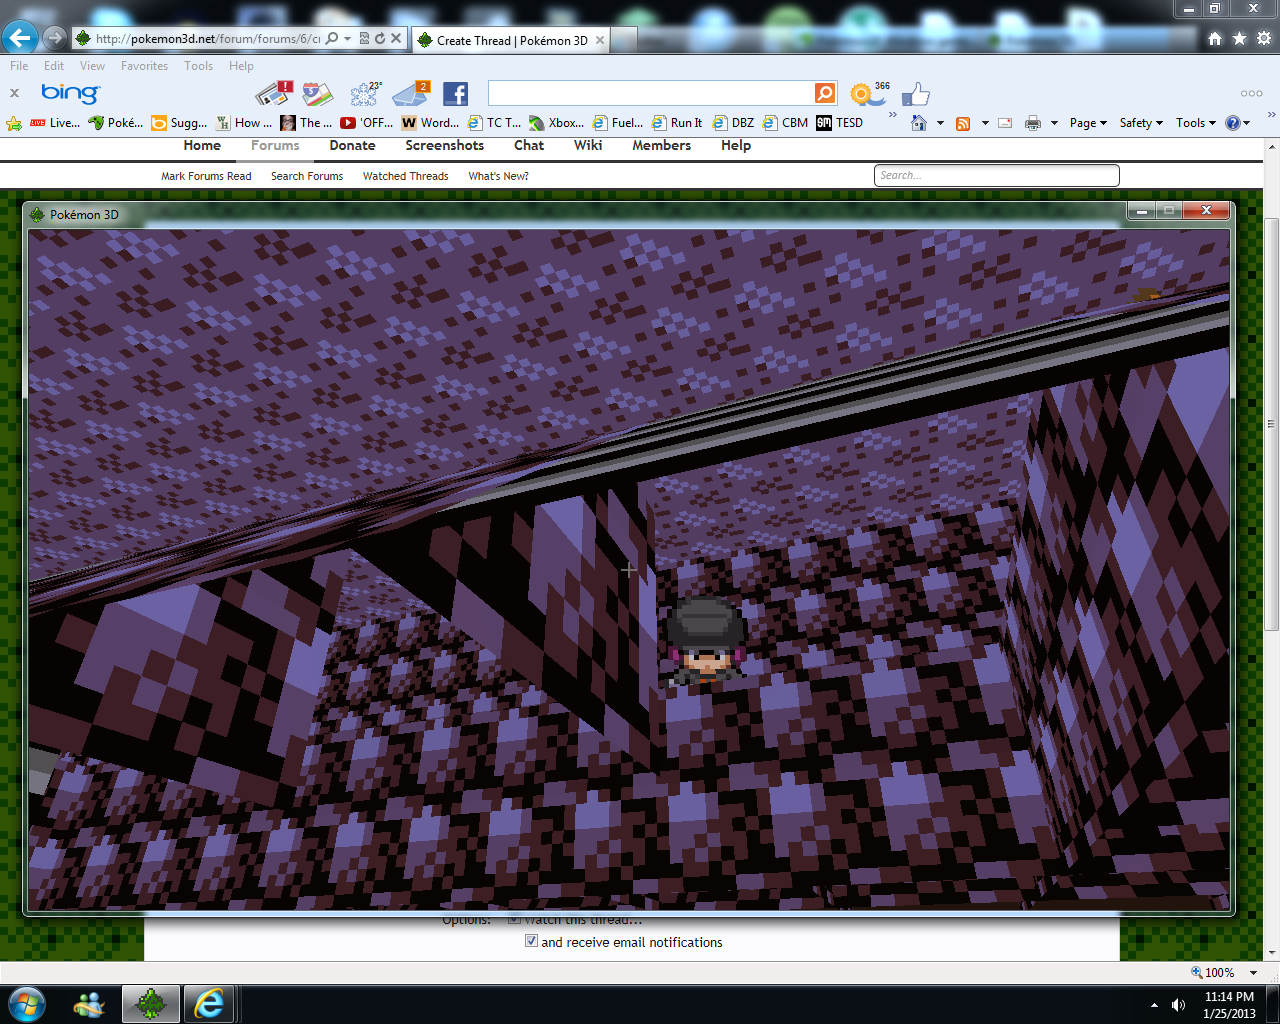Open the Bing toolbar news icon
Screen dimensions: 1280x1024
(274, 93)
